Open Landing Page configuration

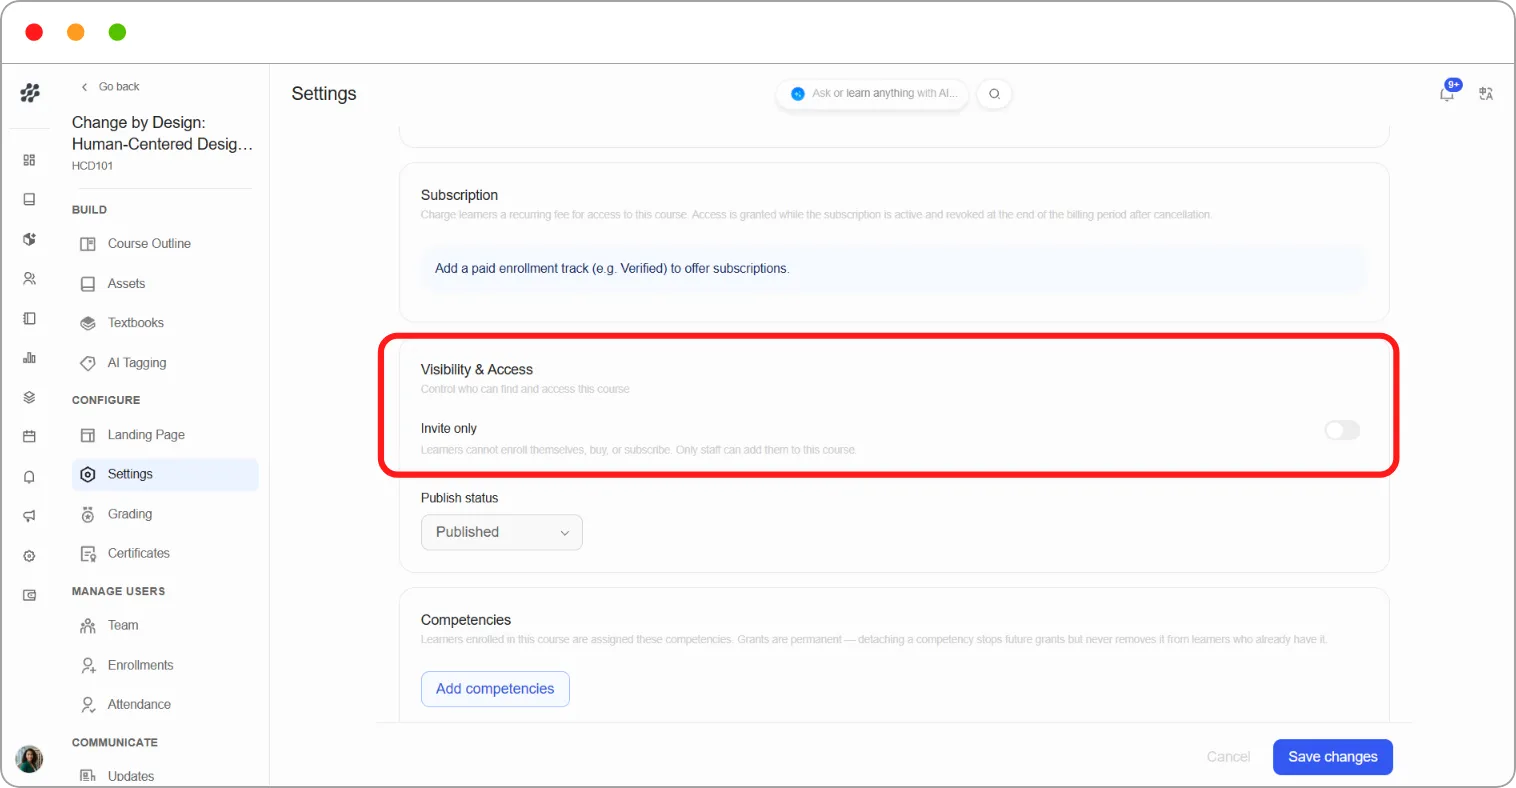(165, 435)
